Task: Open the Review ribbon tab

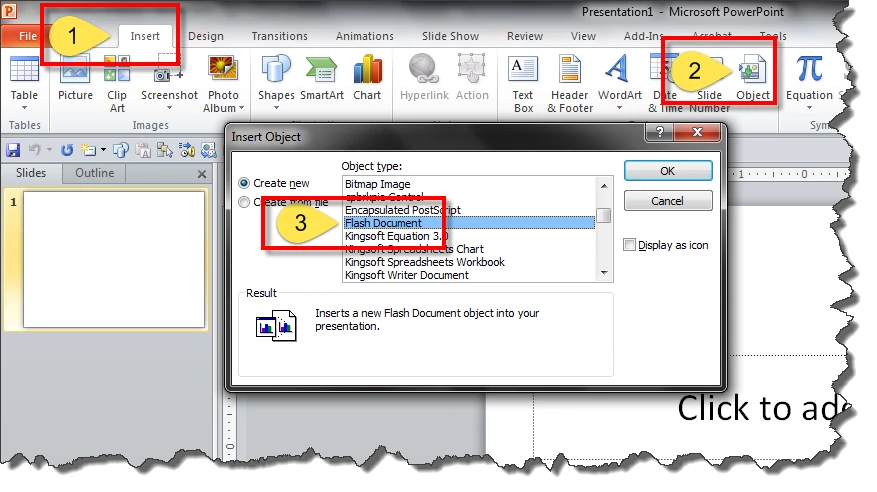Action: pyautogui.click(x=525, y=36)
